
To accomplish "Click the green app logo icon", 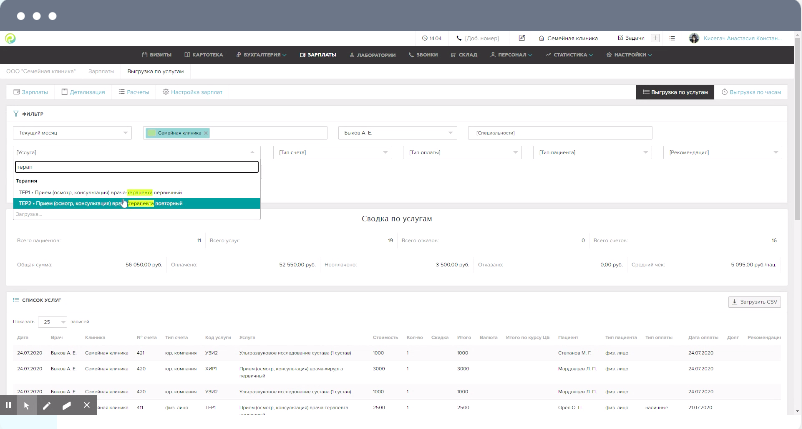I will click(10, 38).
